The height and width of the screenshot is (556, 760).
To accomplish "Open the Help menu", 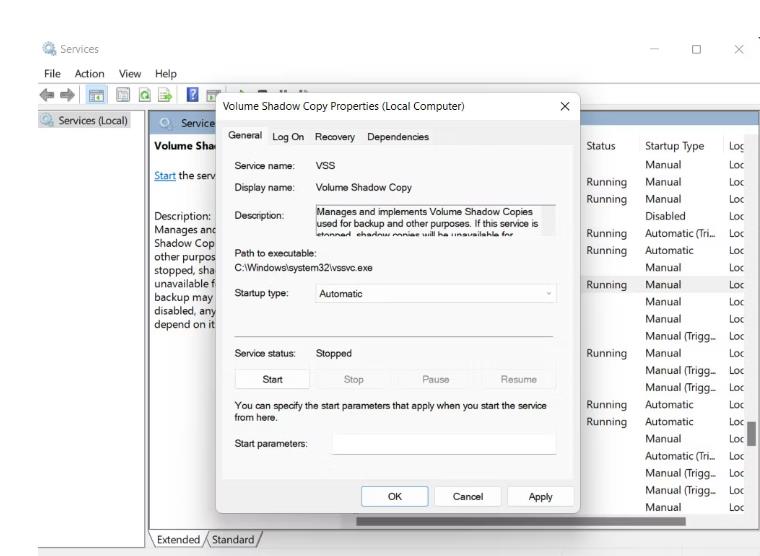I will coord(166,74).
